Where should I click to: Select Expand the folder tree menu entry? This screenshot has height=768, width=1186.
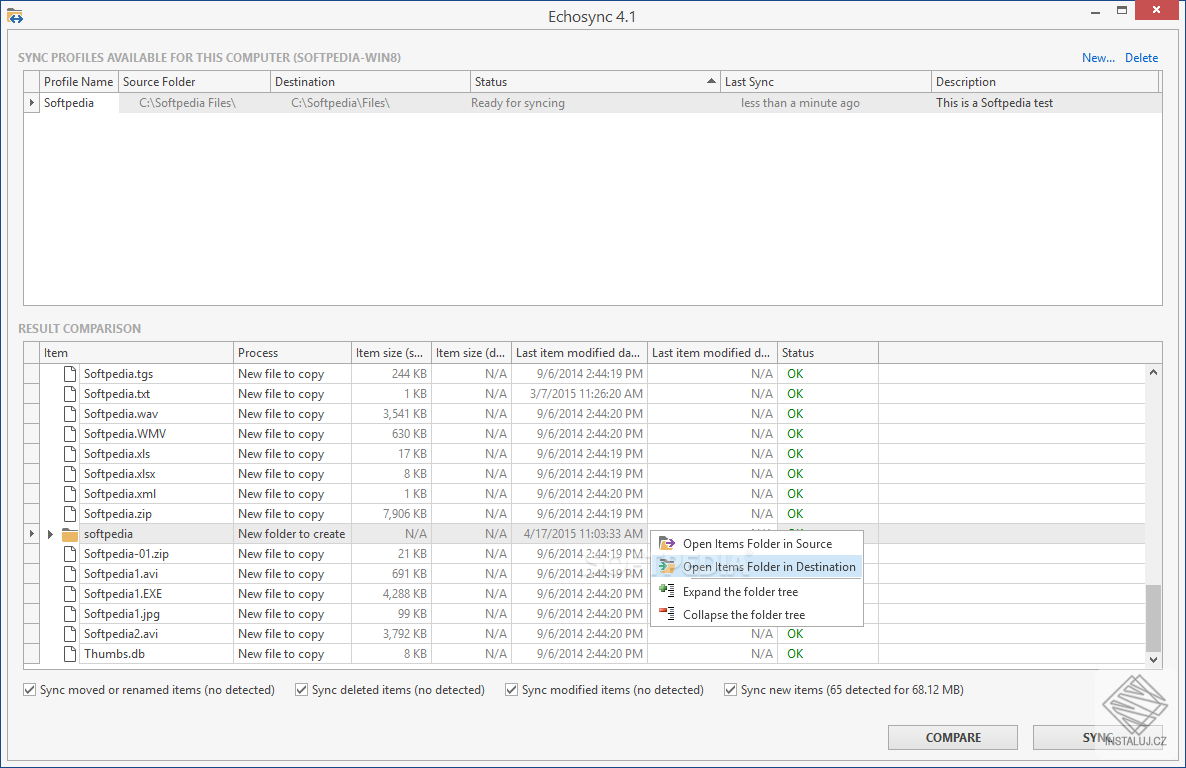coord(756,591)
